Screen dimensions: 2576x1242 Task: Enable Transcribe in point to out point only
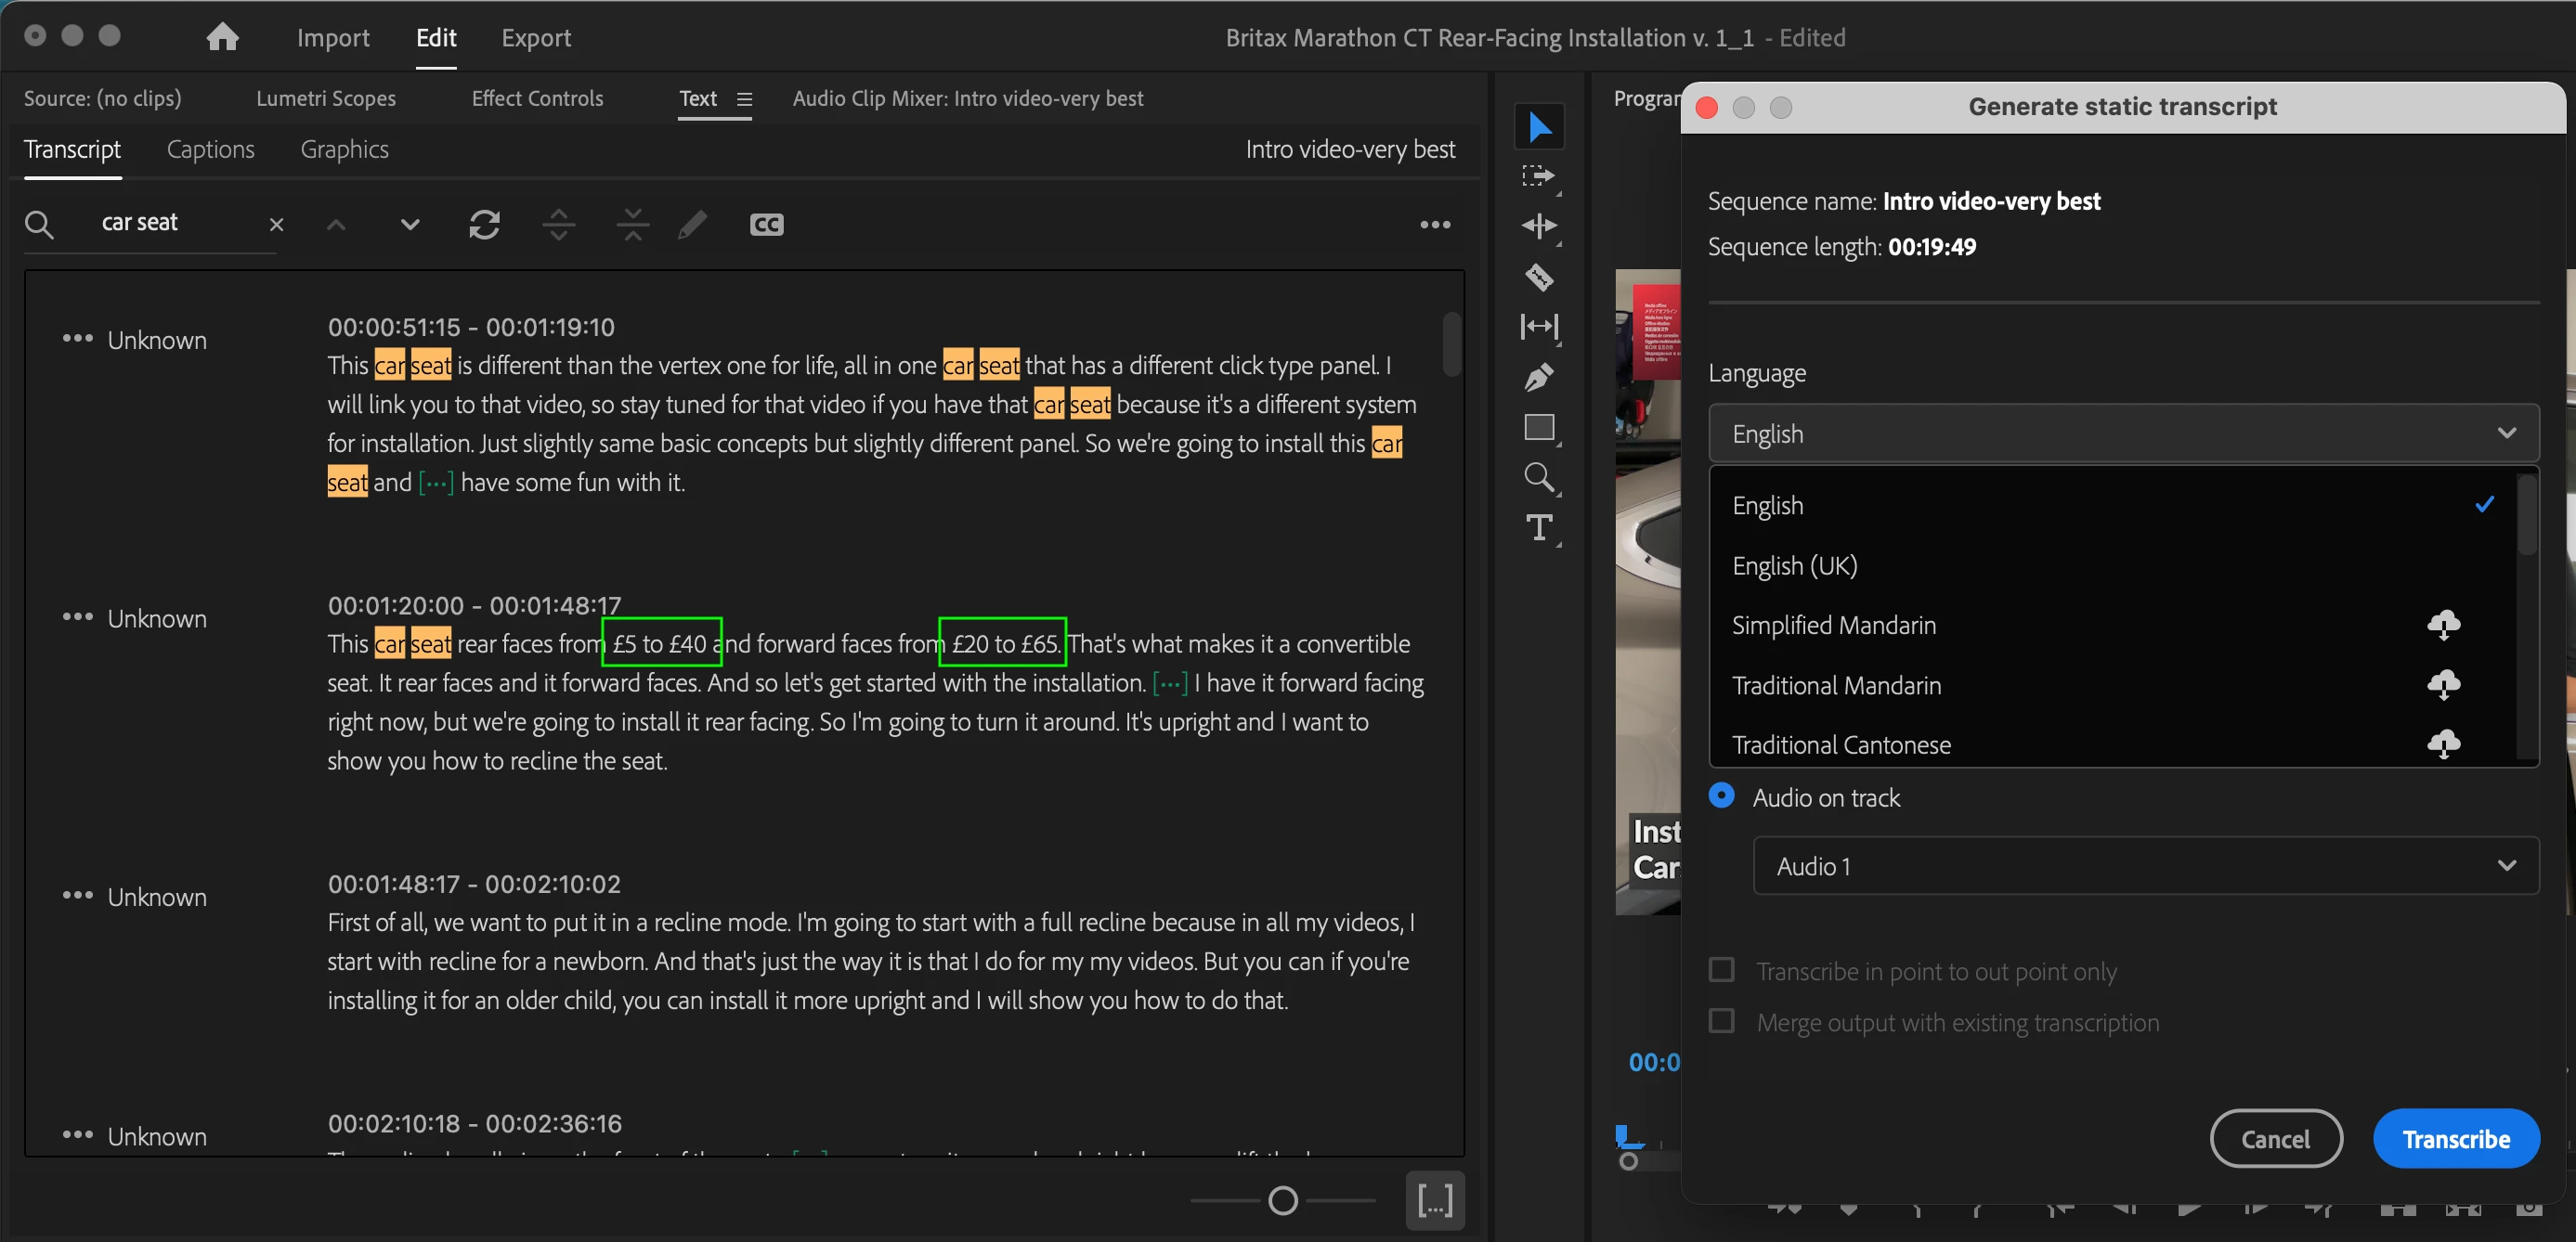[1721, 970]
